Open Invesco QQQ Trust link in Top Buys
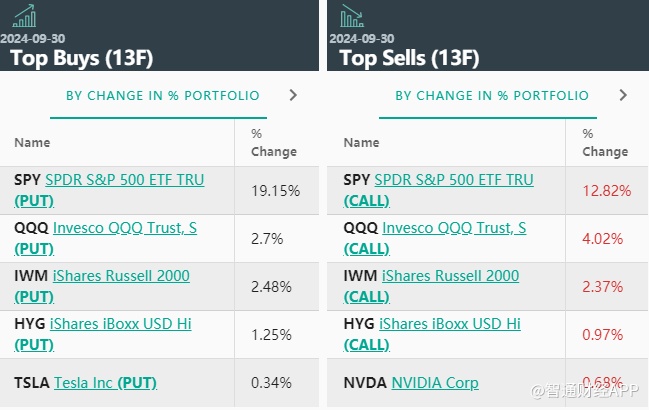 pos(124,228)
